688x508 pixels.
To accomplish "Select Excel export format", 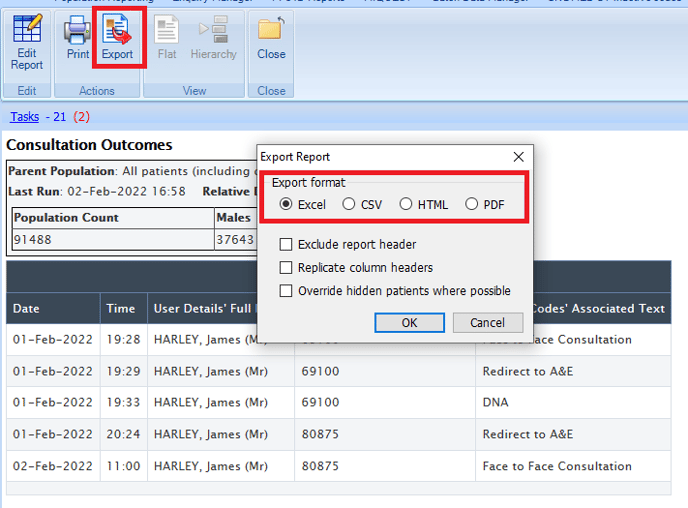I will pyautogui.click(x=287, y=204).
